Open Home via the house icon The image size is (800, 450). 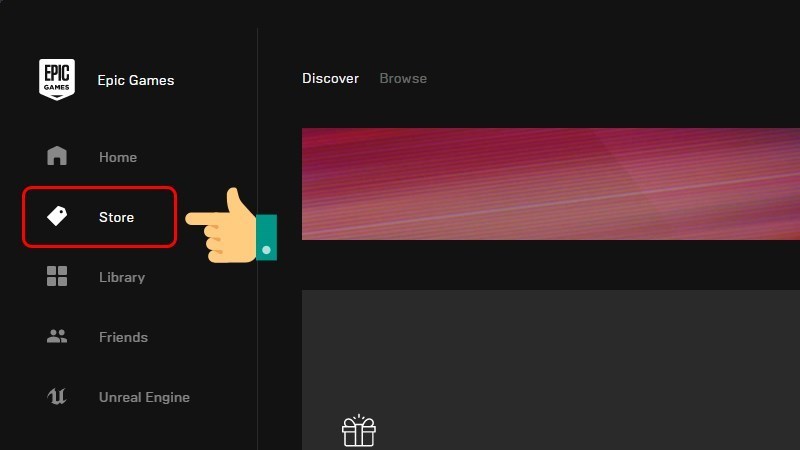57,156
